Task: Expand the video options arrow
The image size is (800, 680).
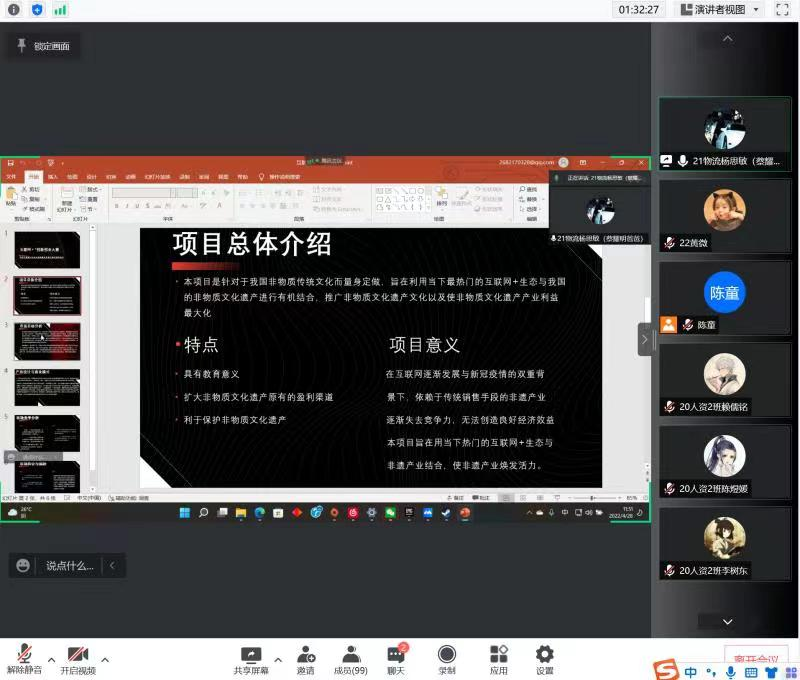Action: pos(104,659)
